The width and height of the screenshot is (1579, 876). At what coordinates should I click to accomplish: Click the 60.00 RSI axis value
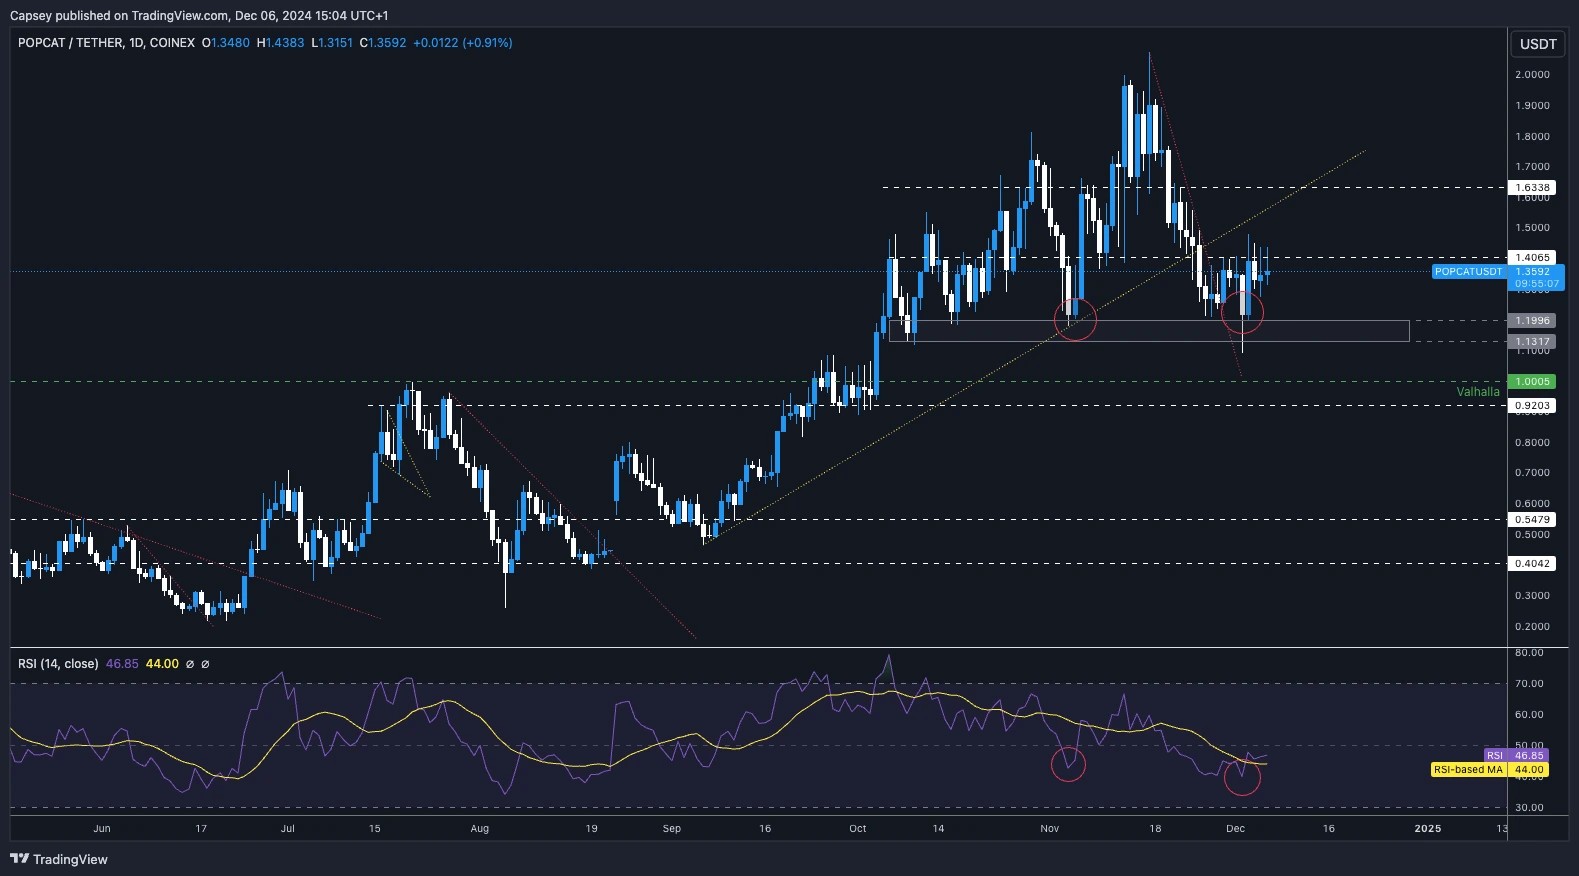(x=1529, y=715)
